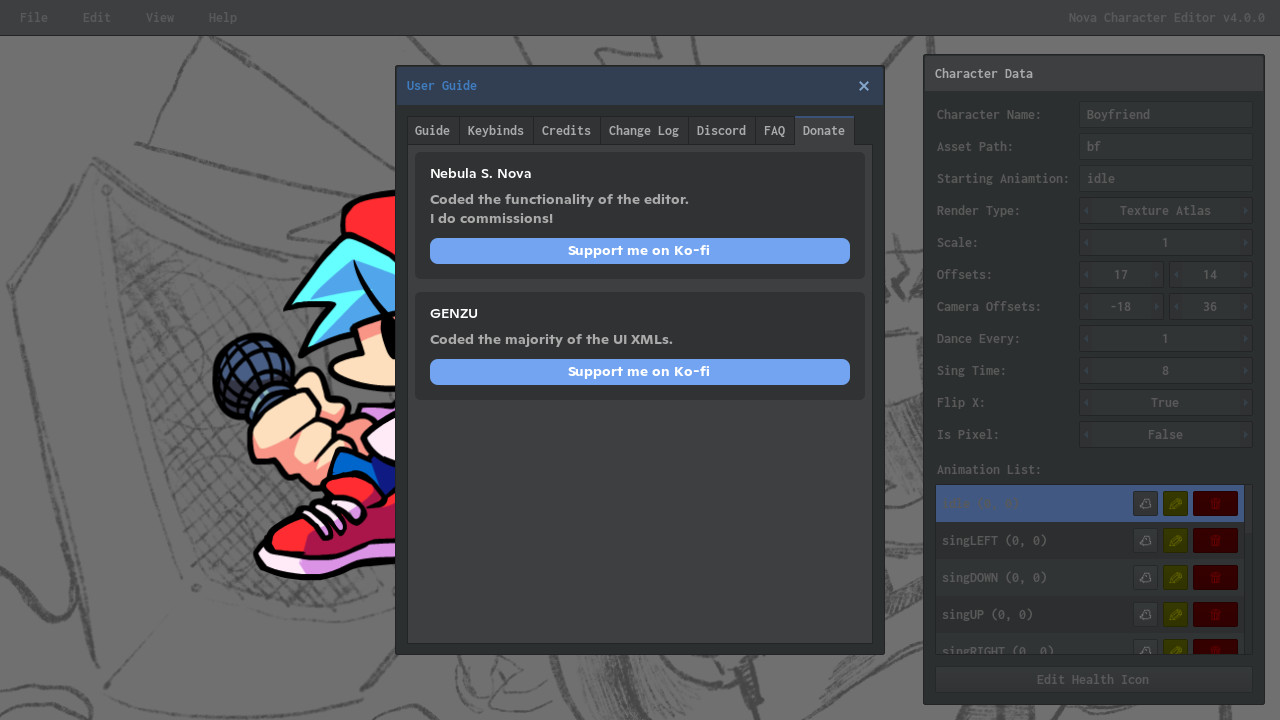Click the ghost icon on the singLEFT row

point(1145,541)
